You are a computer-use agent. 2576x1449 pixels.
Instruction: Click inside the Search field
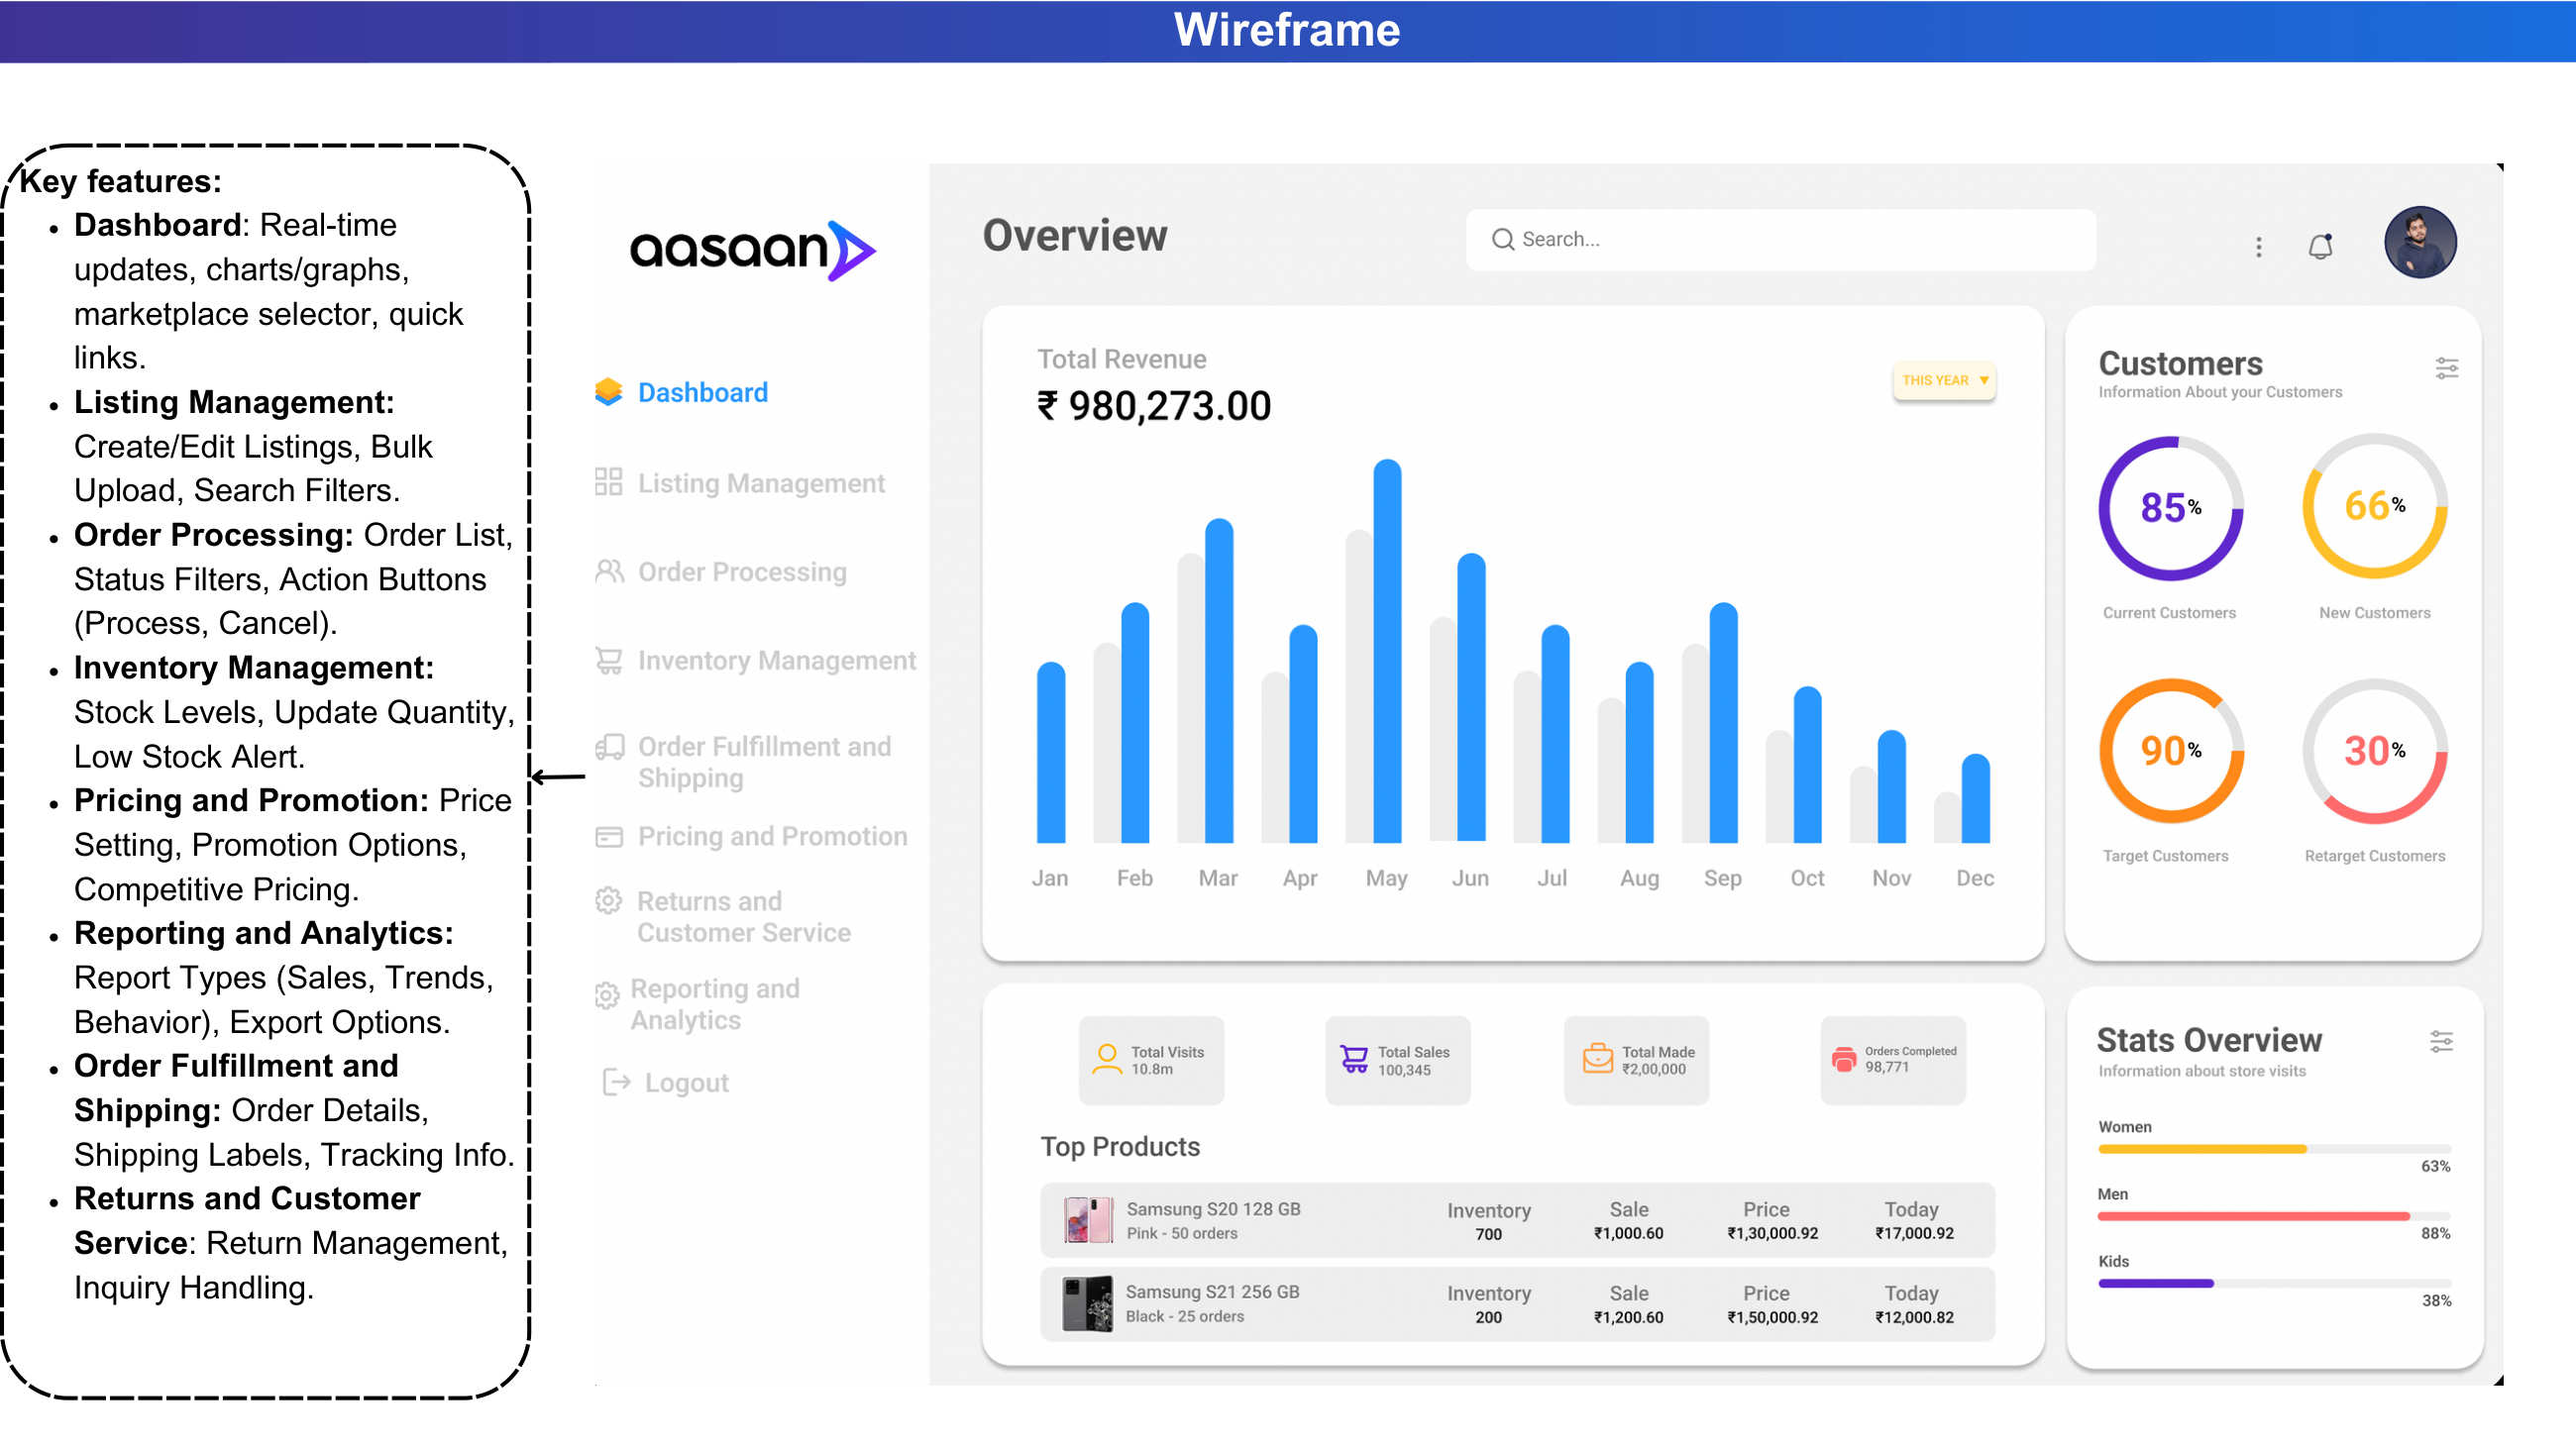pyautogui.click(x=1781, y=239)
